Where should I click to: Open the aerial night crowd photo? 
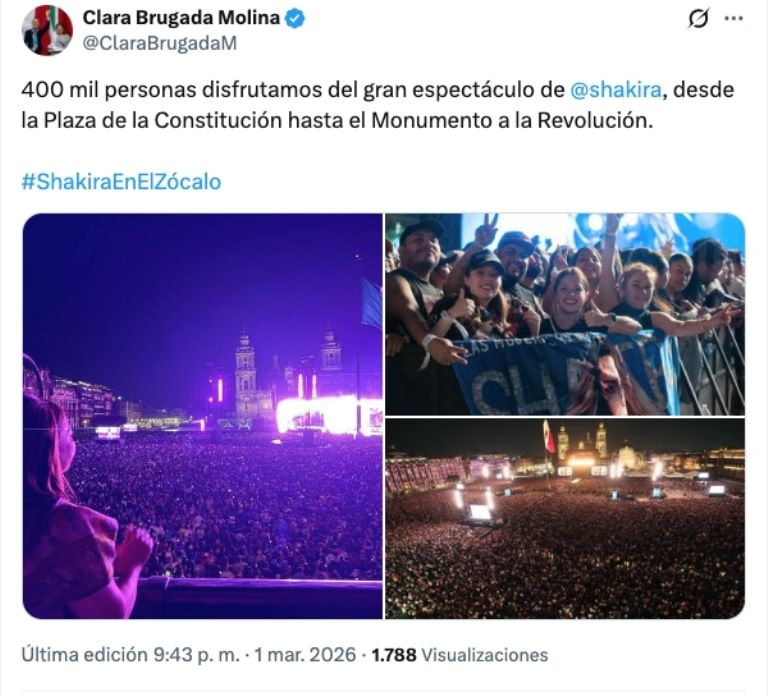point(565,518)
